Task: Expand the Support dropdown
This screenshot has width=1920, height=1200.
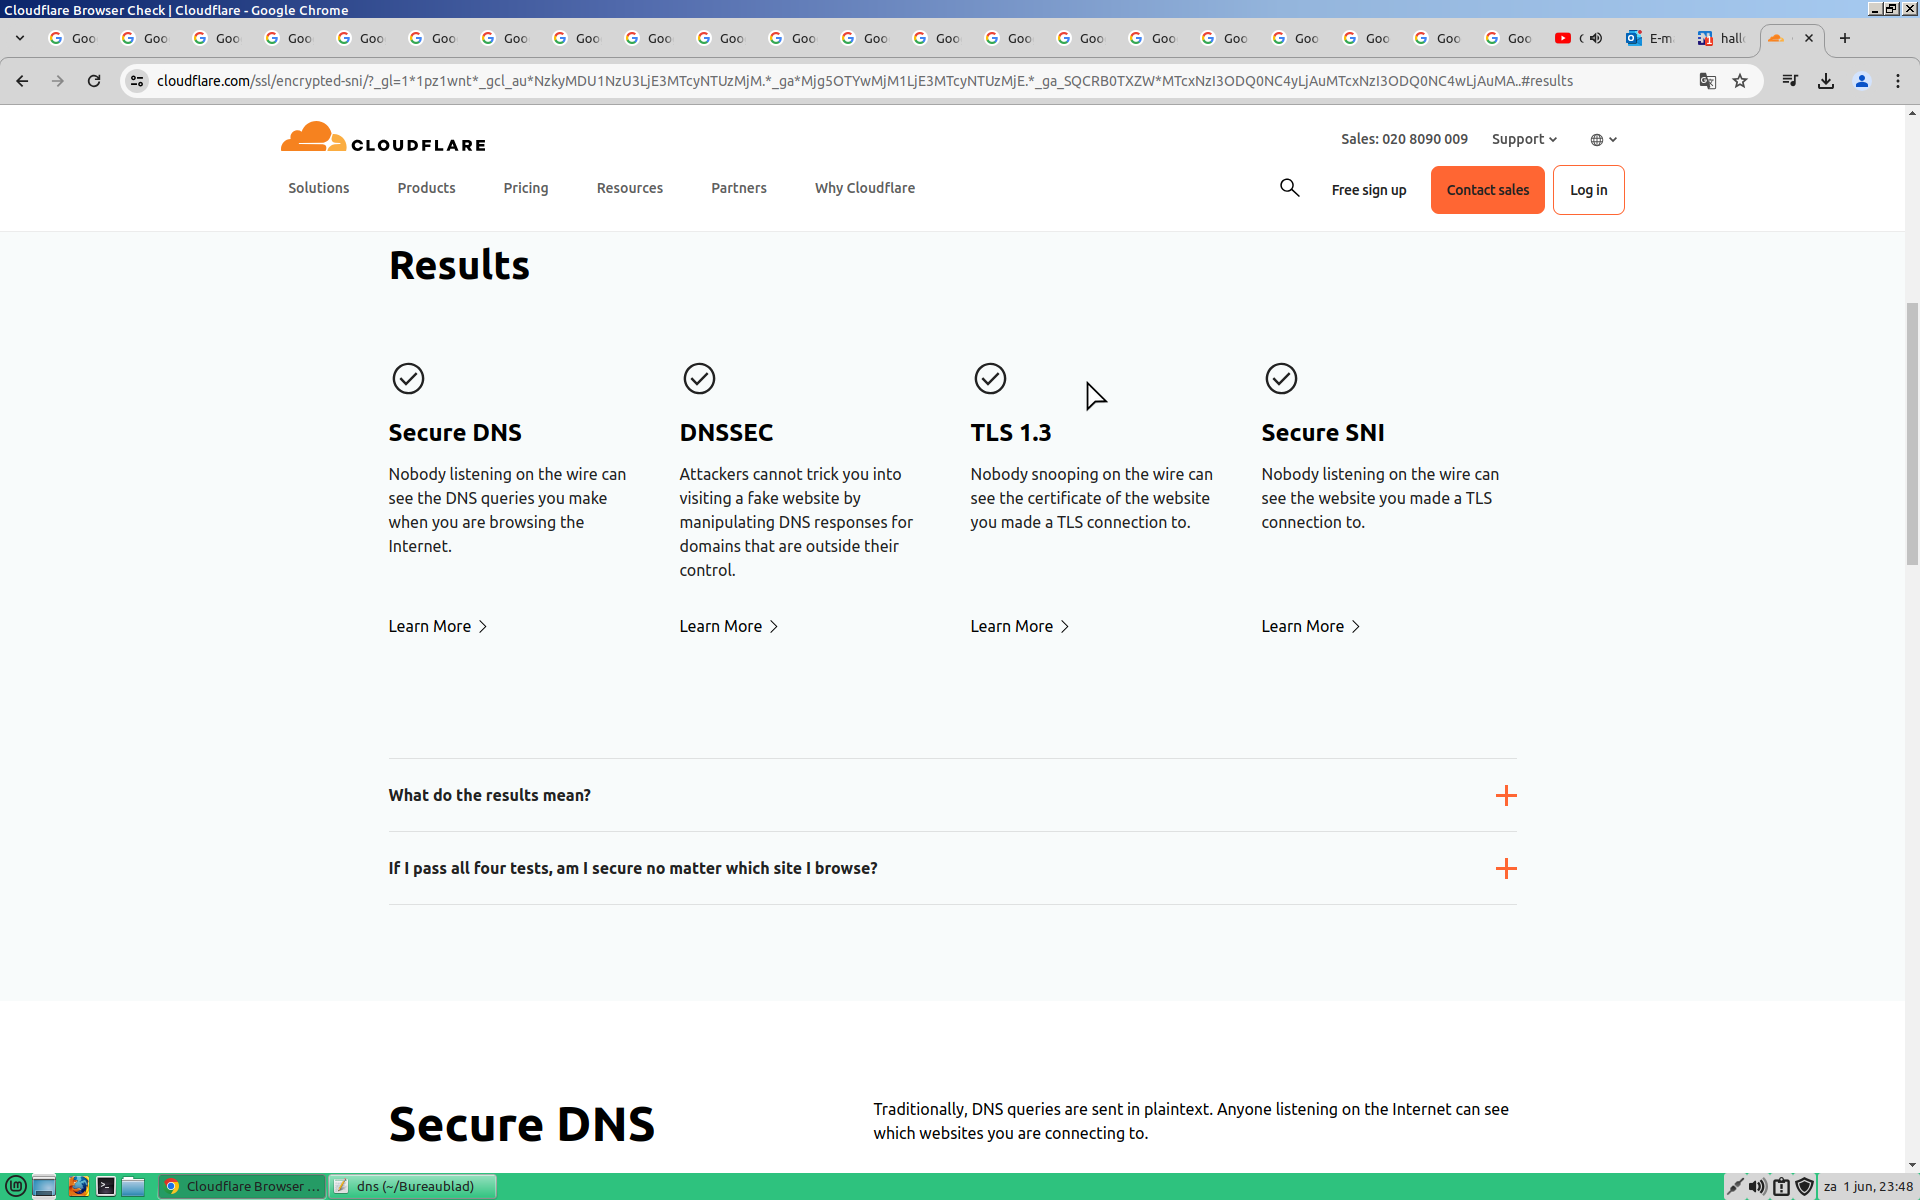Action: coord(1524,139)
